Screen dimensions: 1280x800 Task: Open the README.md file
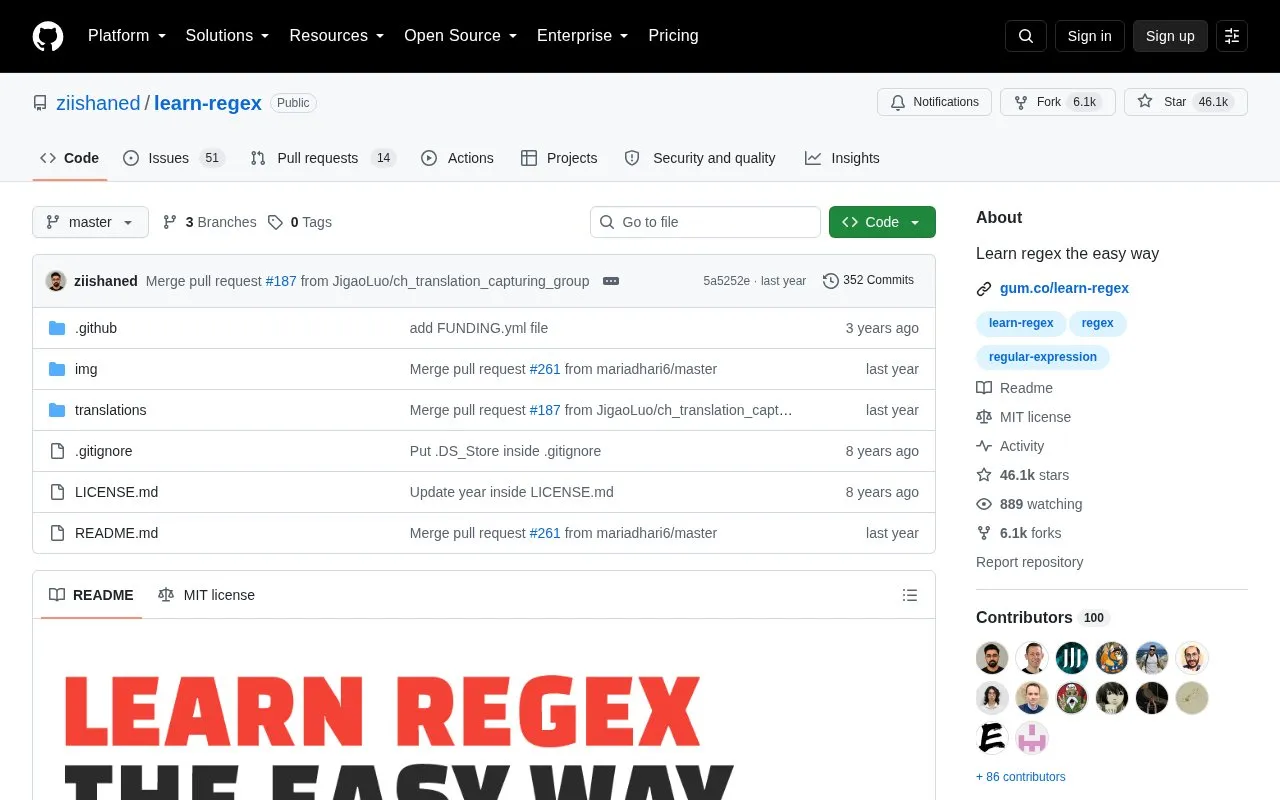tap(116, 533)
